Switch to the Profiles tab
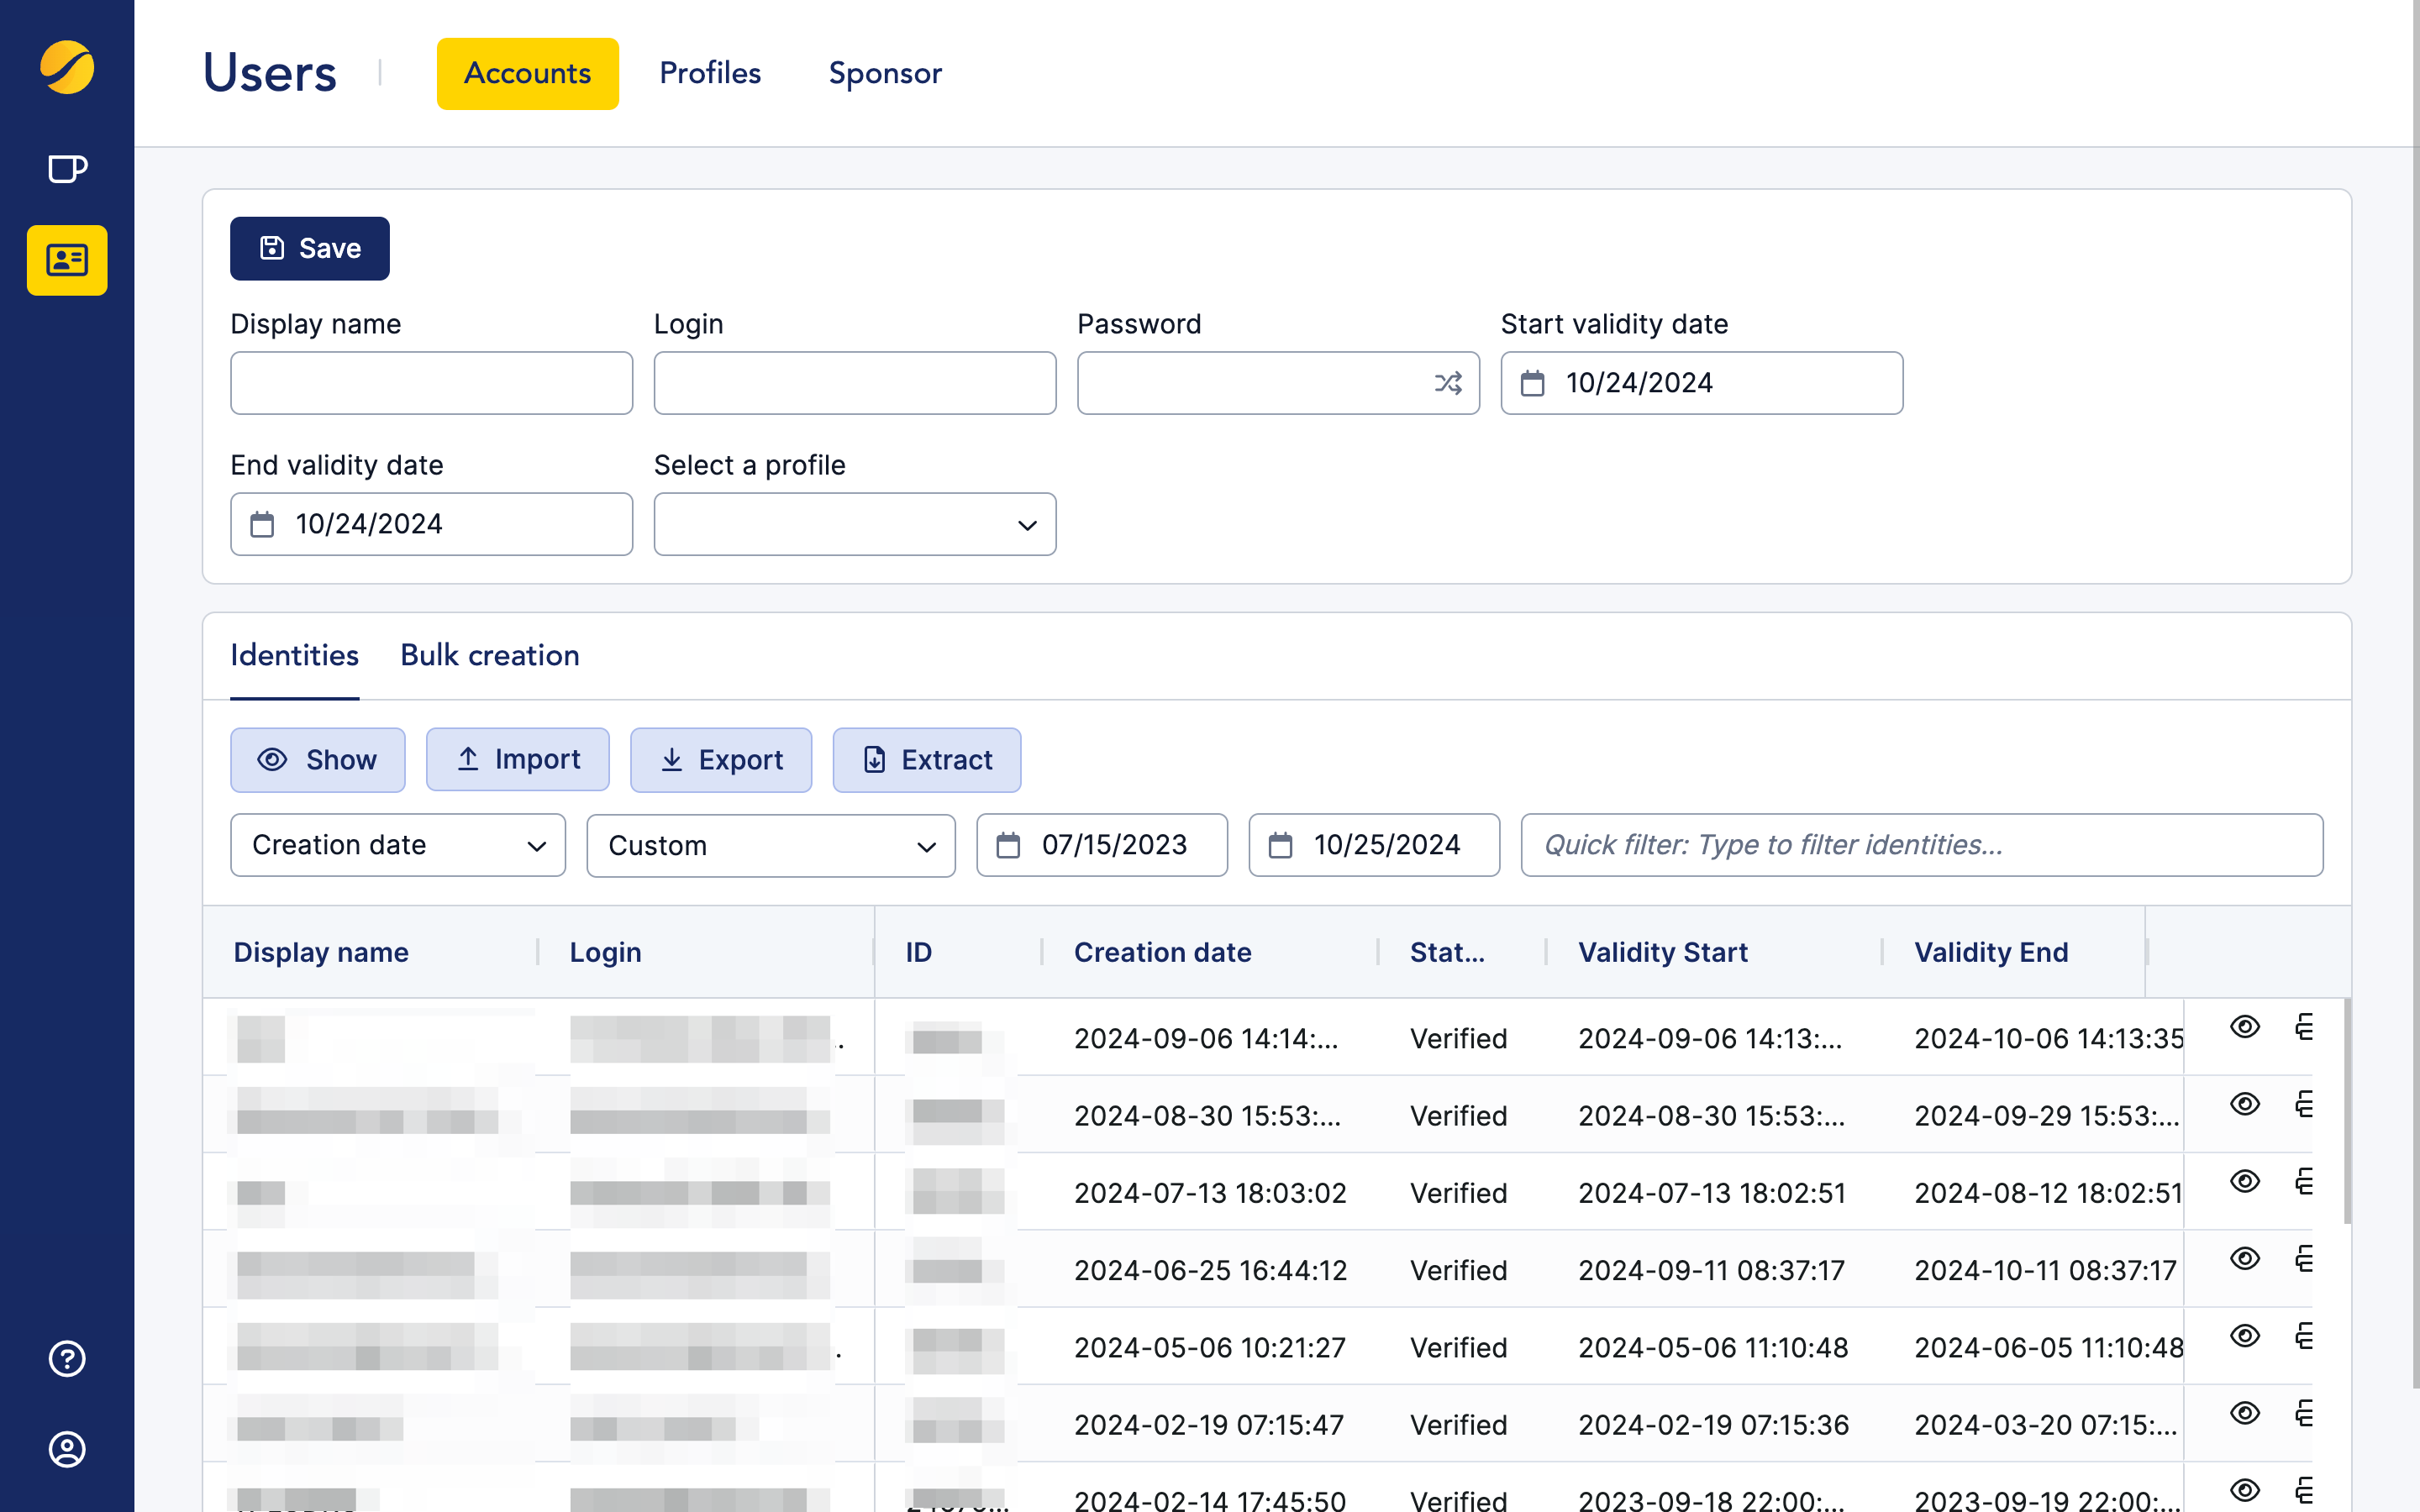This screenshot has height=1512, width=2420. [x=709, y=72]
